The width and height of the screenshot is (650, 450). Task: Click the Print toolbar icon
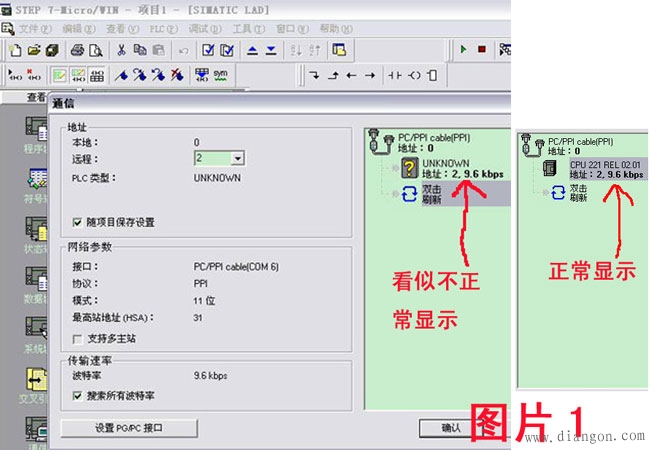(77, 49)
